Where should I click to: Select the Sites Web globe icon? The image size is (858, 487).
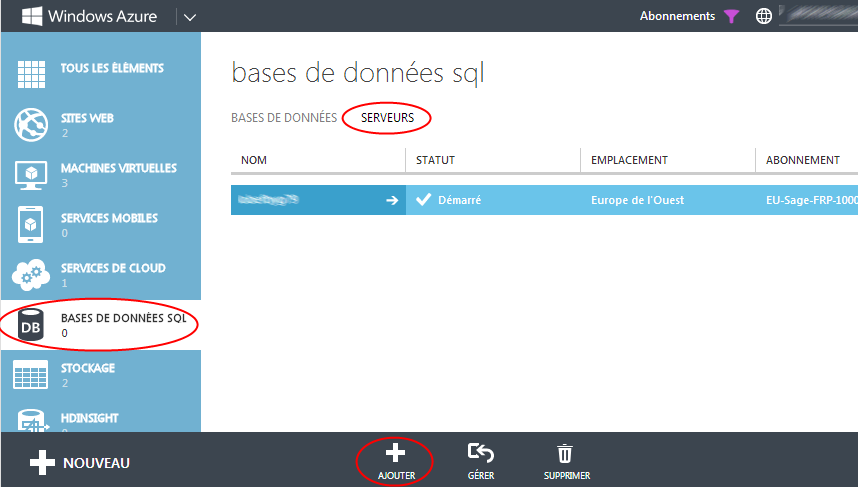click(x=31, y=124)
